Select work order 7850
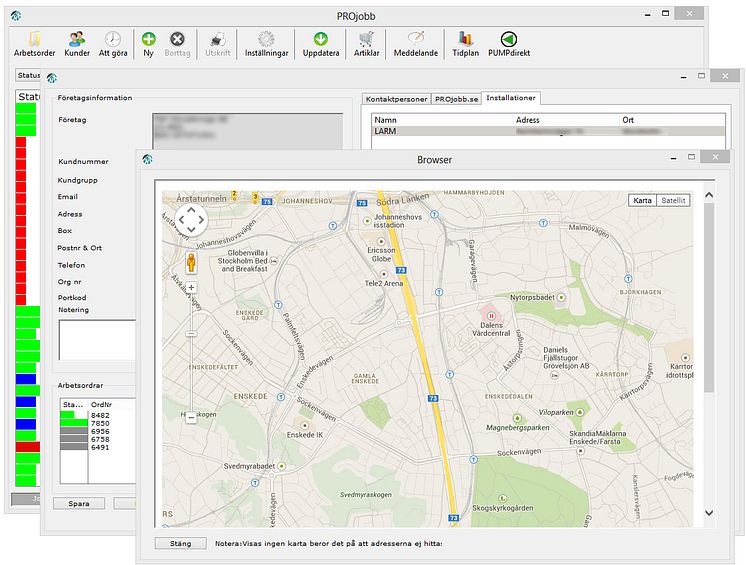746x565 pixels. [100, 423]
